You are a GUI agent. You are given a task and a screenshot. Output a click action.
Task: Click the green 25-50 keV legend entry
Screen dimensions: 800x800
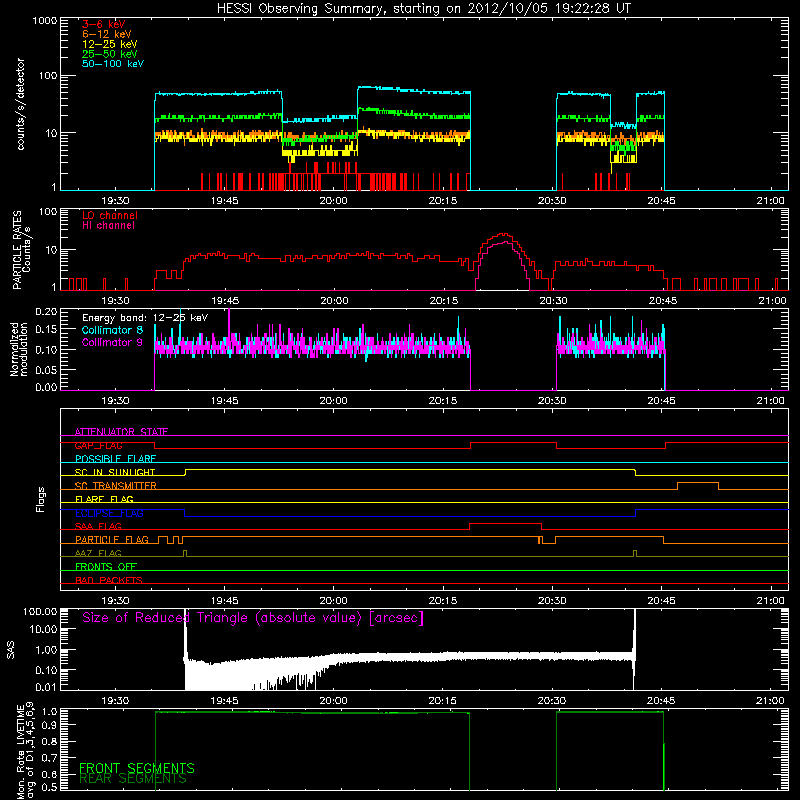110,54
